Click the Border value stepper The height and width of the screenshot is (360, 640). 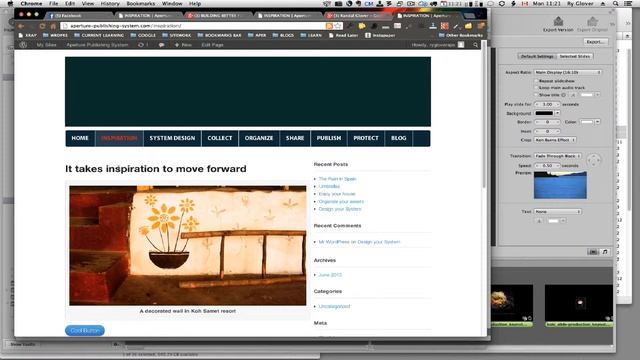tap(547, 122)
